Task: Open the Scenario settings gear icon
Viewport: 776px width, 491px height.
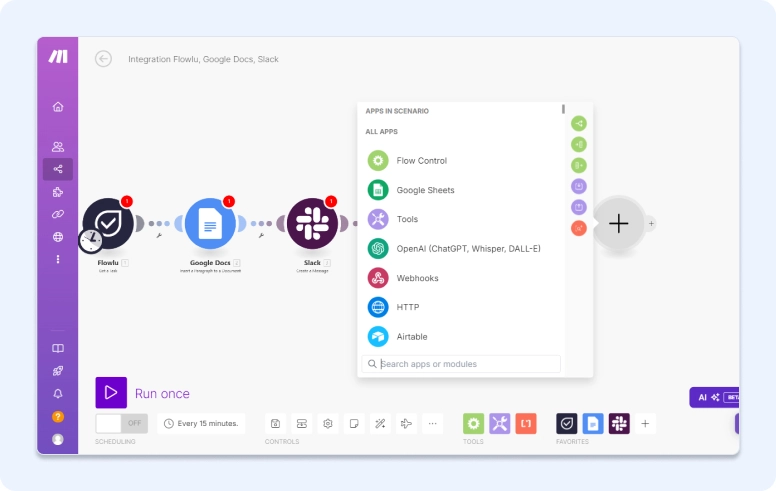Action: click(x=328, y=424)
